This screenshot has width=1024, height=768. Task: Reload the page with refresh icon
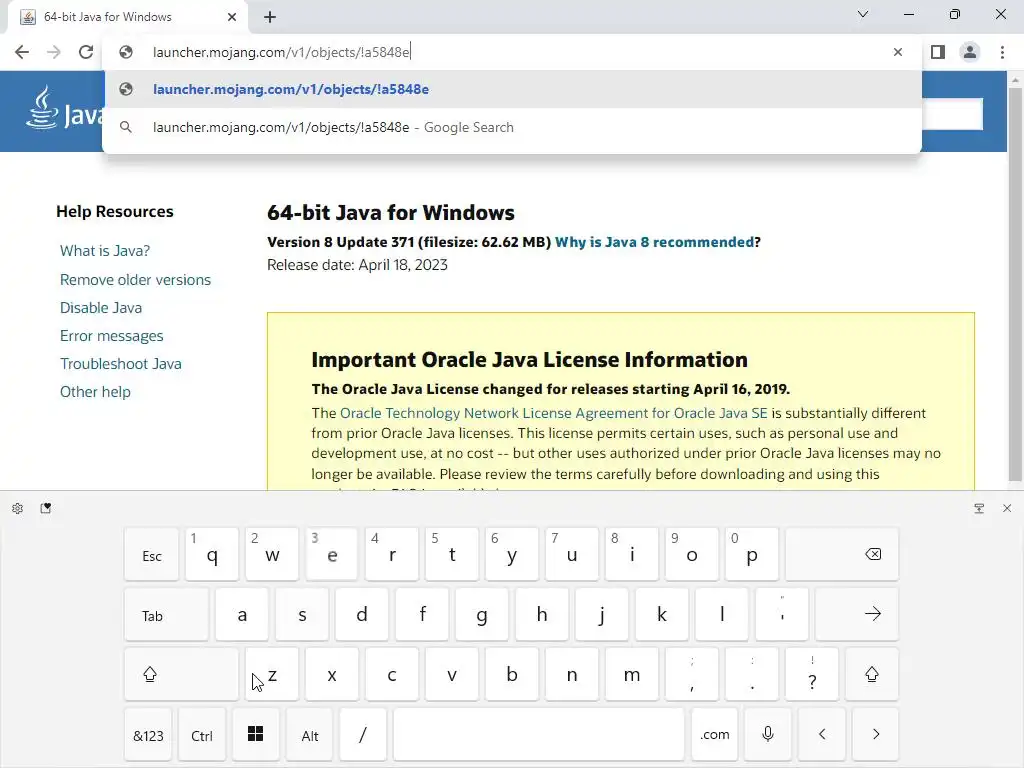(x=86, y=52)
